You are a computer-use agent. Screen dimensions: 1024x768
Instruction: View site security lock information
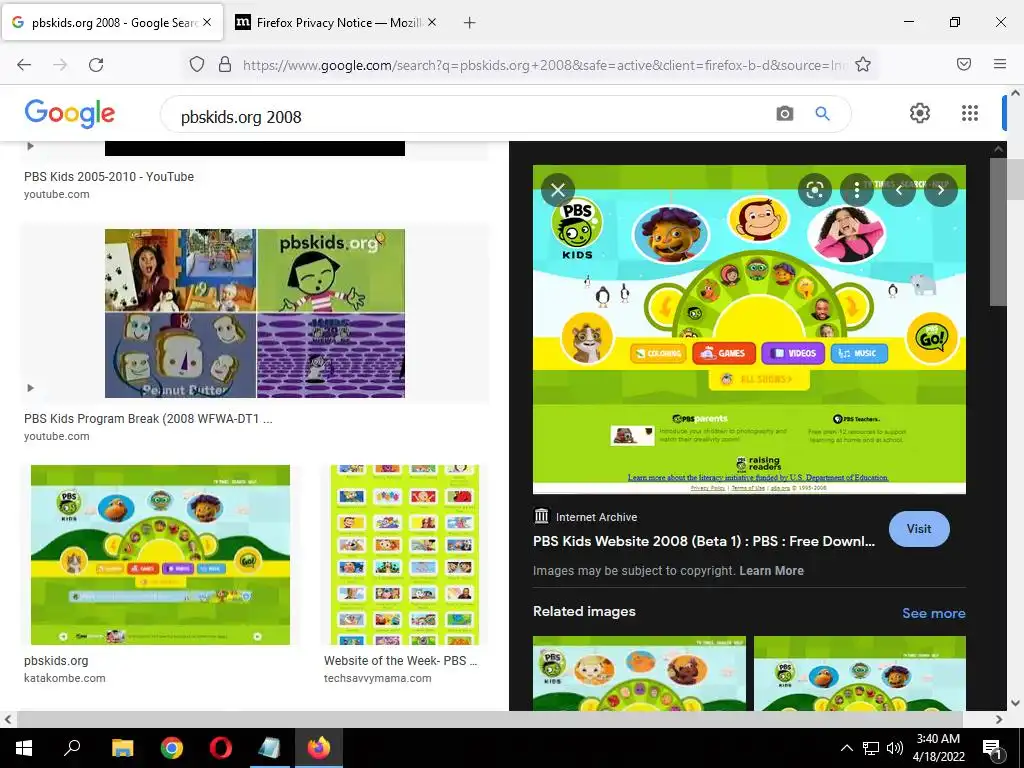[x=225, y=65]
